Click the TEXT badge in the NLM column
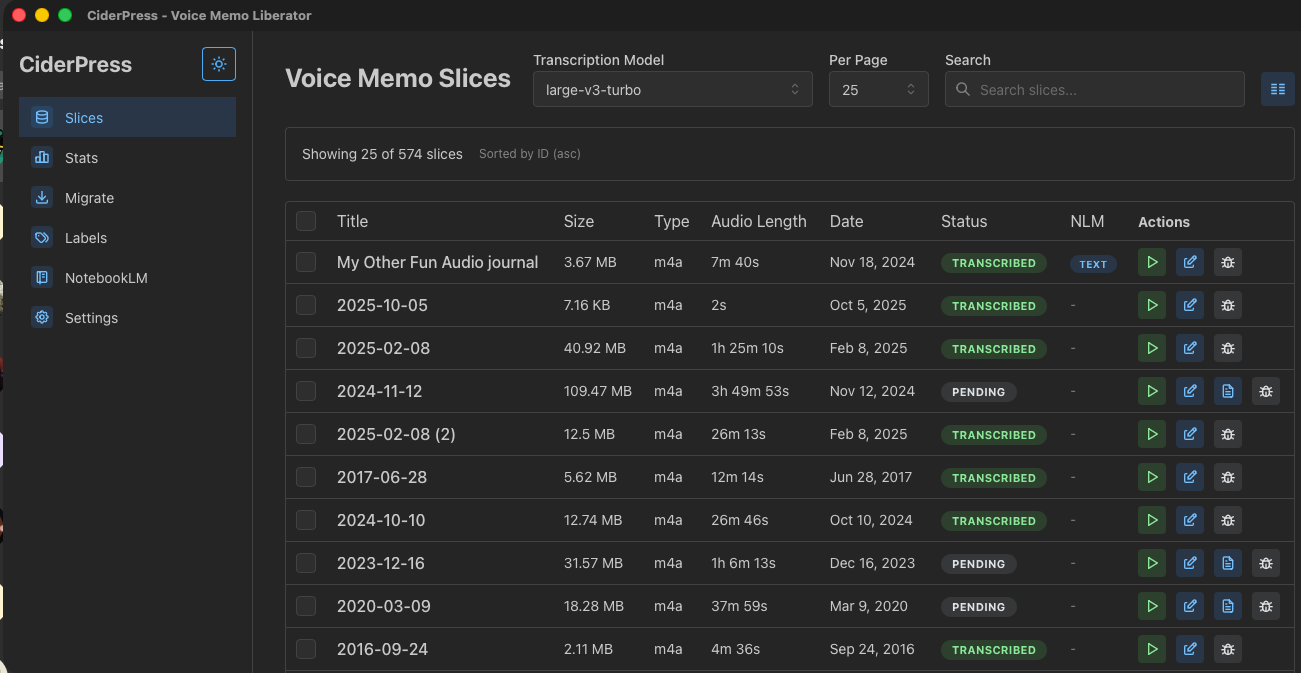The image size is (1301, 673). click(x=1093, y=264)
